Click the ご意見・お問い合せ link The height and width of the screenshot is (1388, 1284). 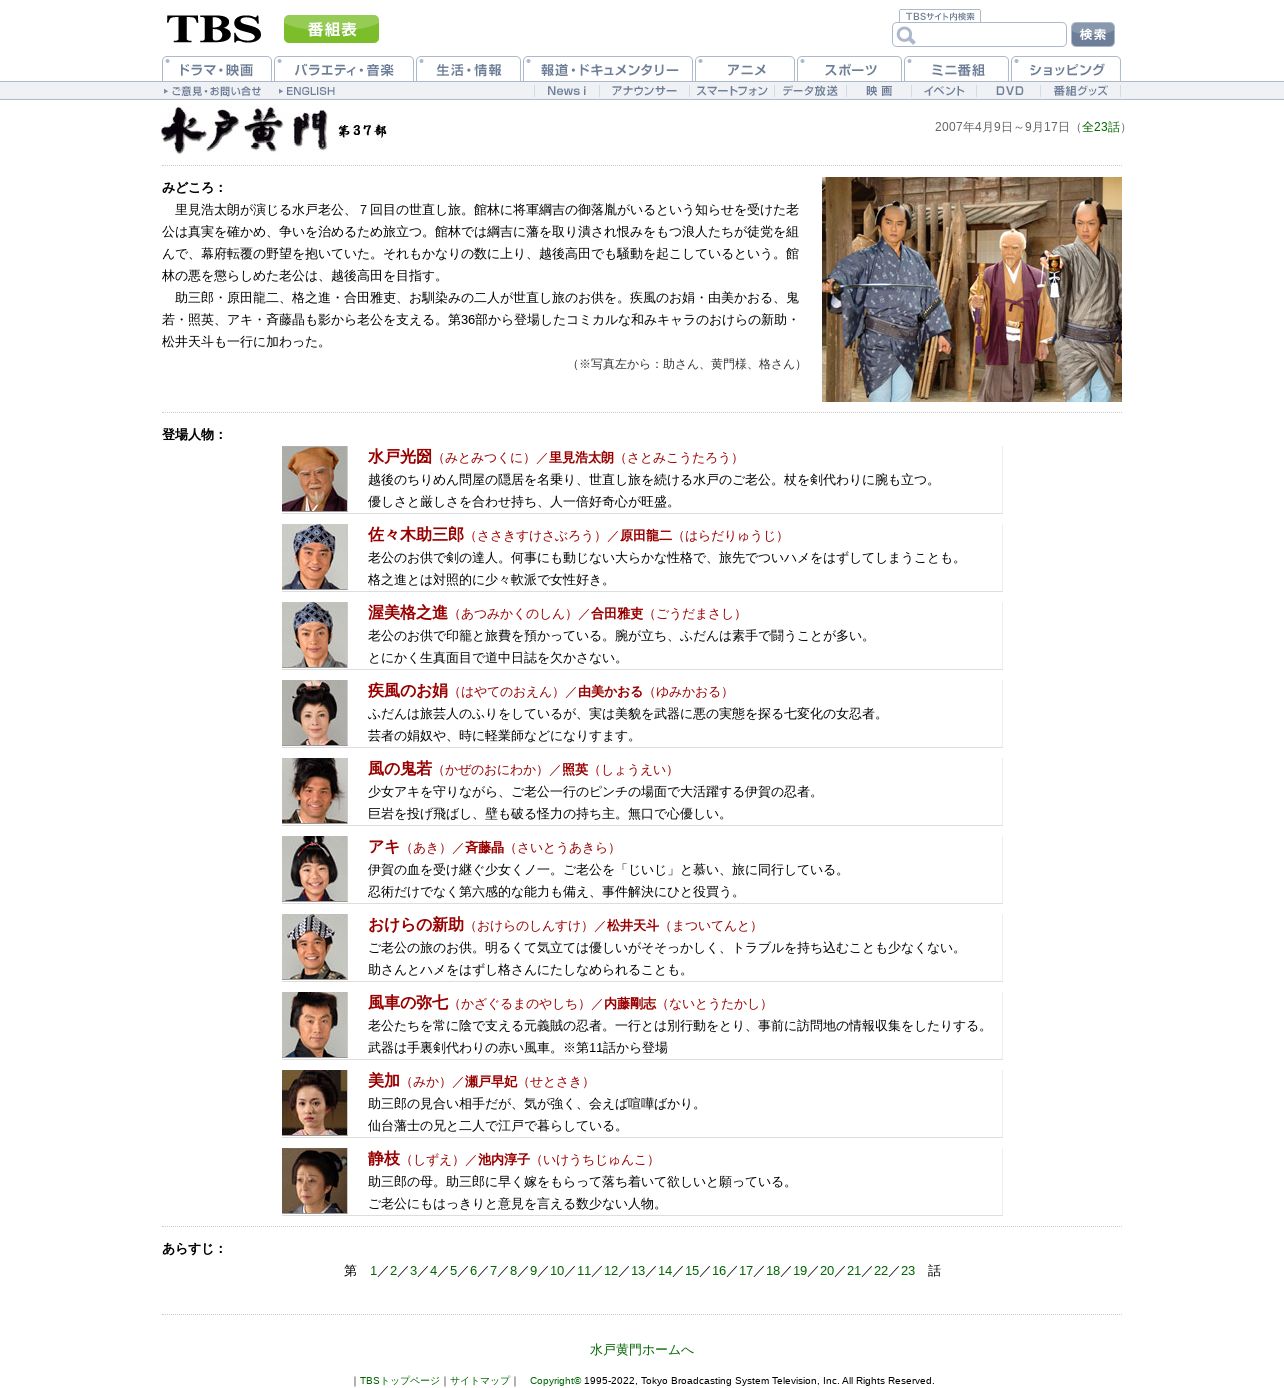(213, 91)
